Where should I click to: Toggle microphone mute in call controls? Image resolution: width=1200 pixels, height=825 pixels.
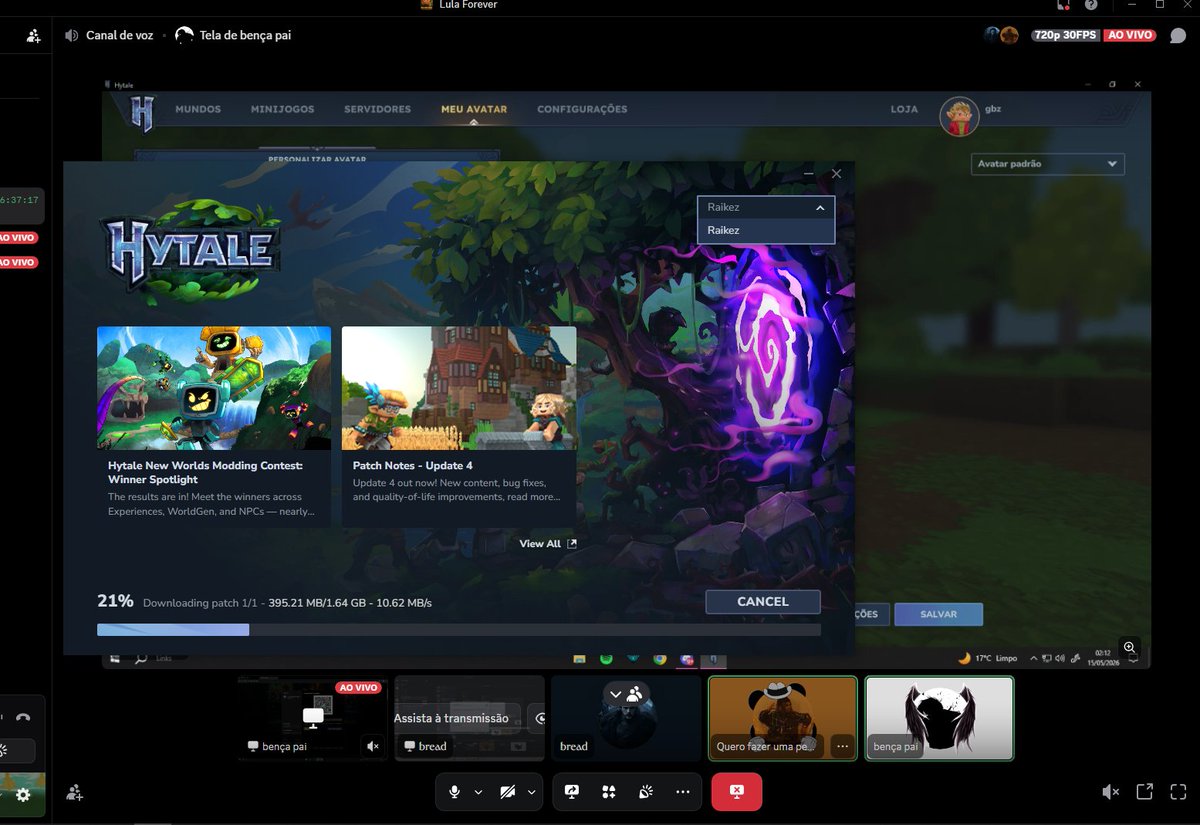[455, 791]
